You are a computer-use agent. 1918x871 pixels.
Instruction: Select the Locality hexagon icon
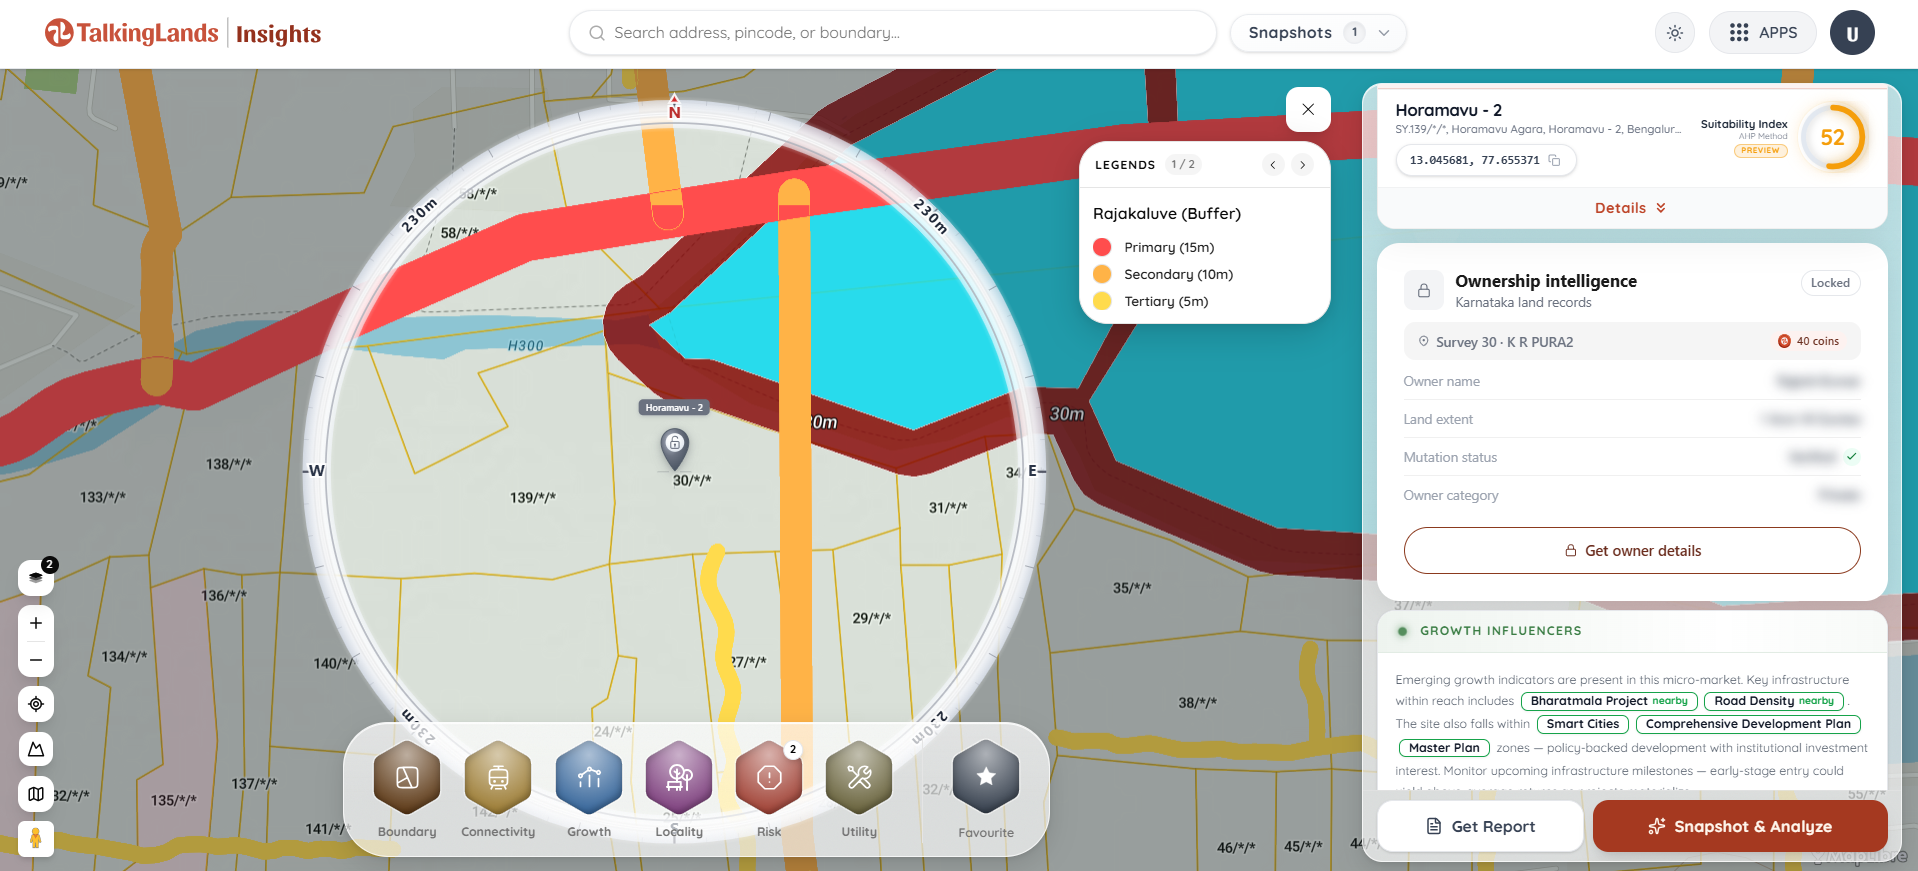click(679, 777)
